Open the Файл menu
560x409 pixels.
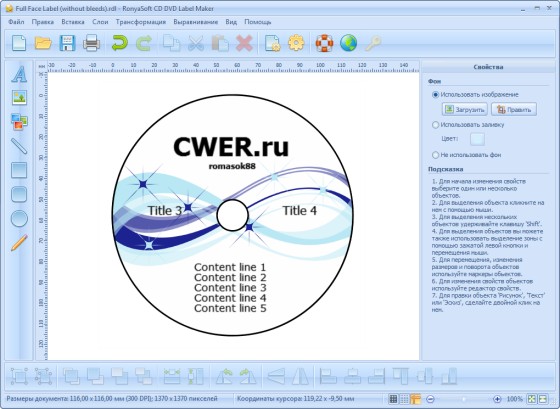pos(16,22)
